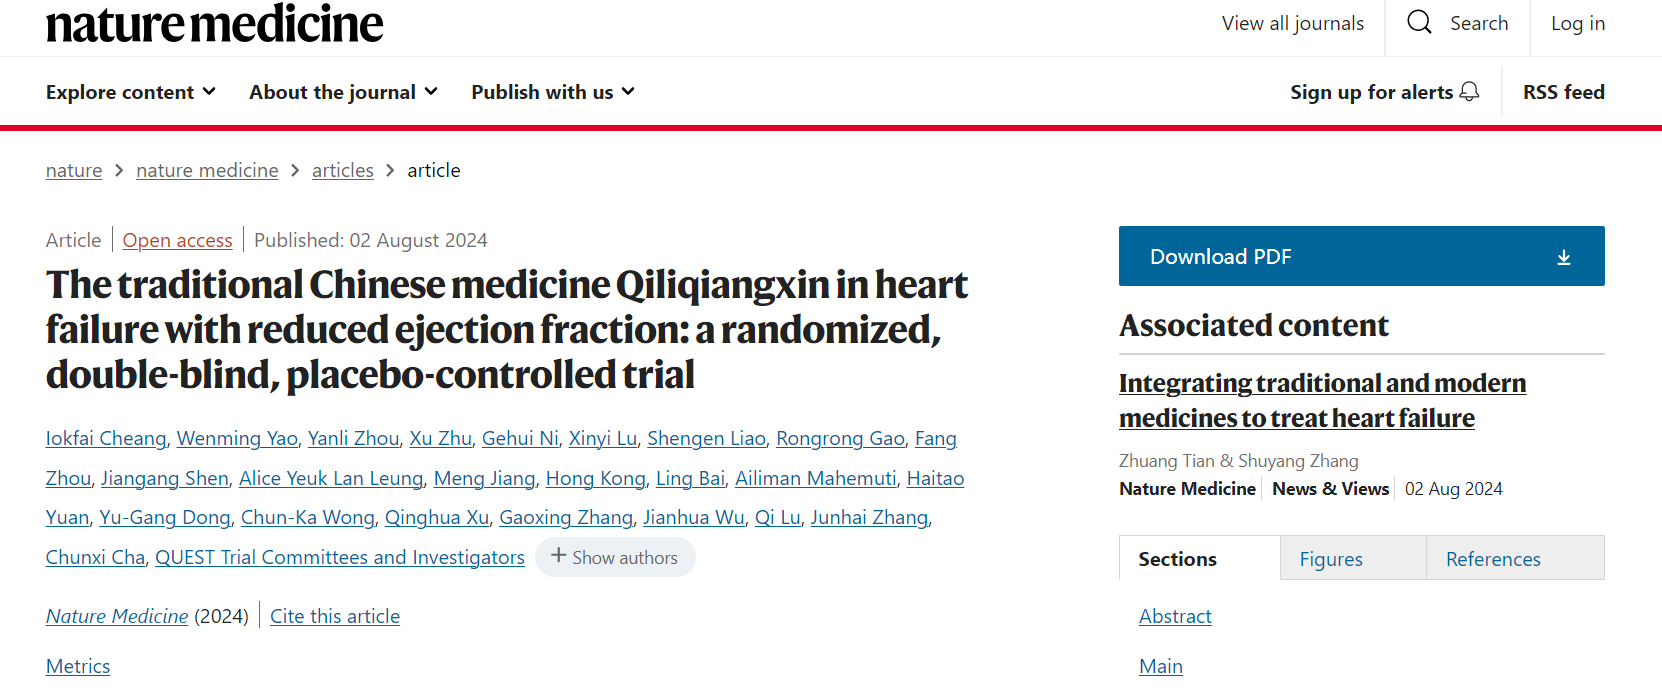Select the Sections tab
Viewport: 1662px width, 691px height.
click(x=1178, y=559)
